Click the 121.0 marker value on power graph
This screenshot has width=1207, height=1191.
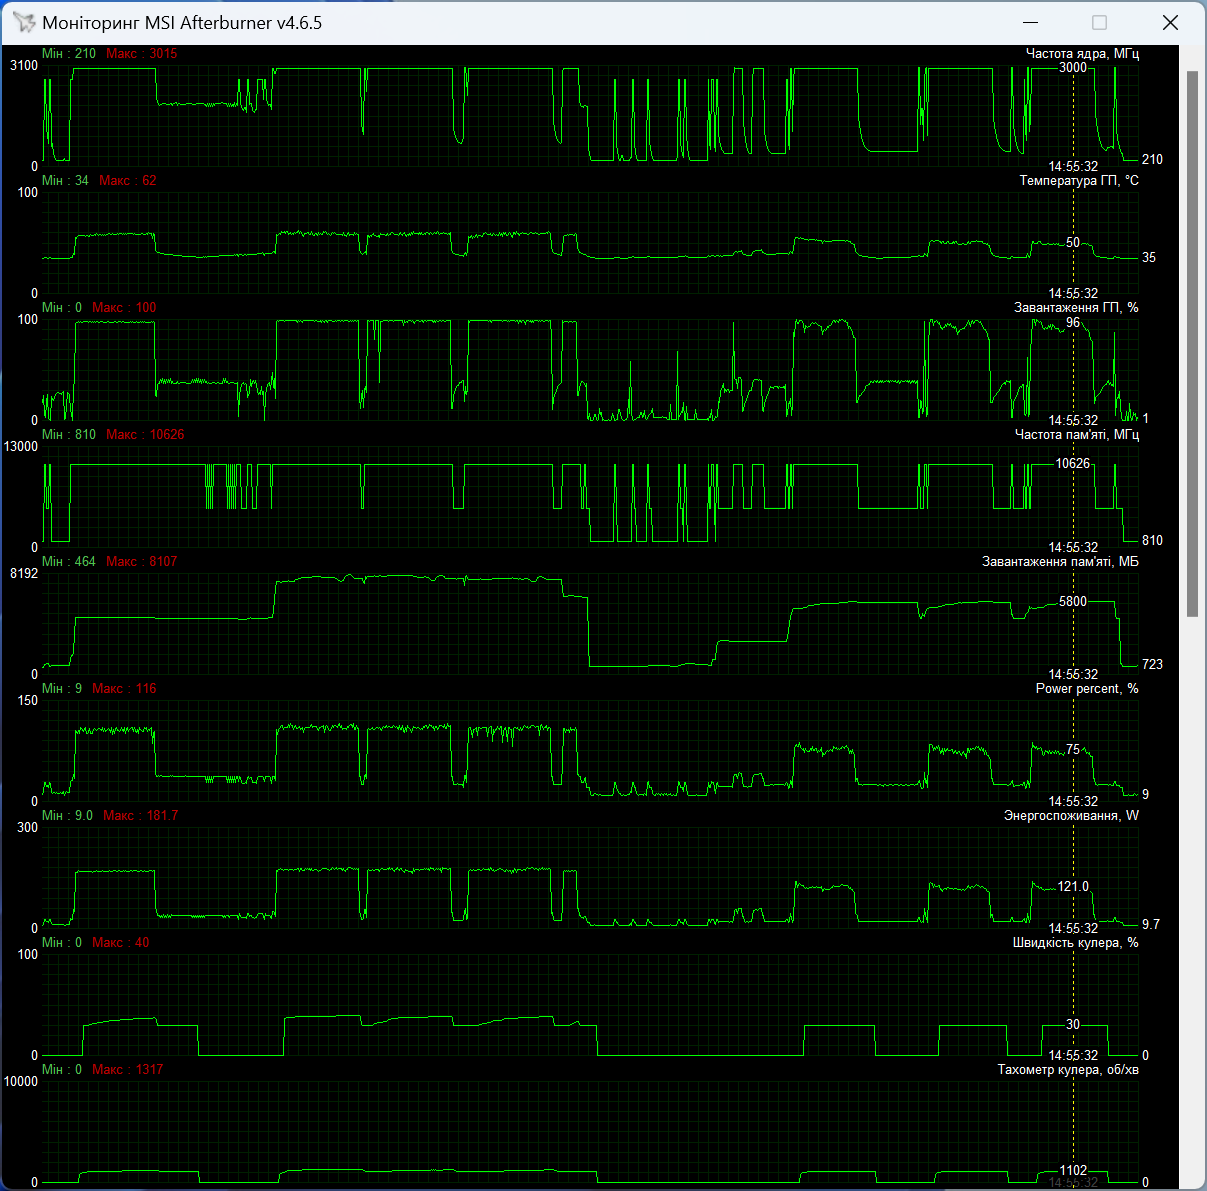1073,887
